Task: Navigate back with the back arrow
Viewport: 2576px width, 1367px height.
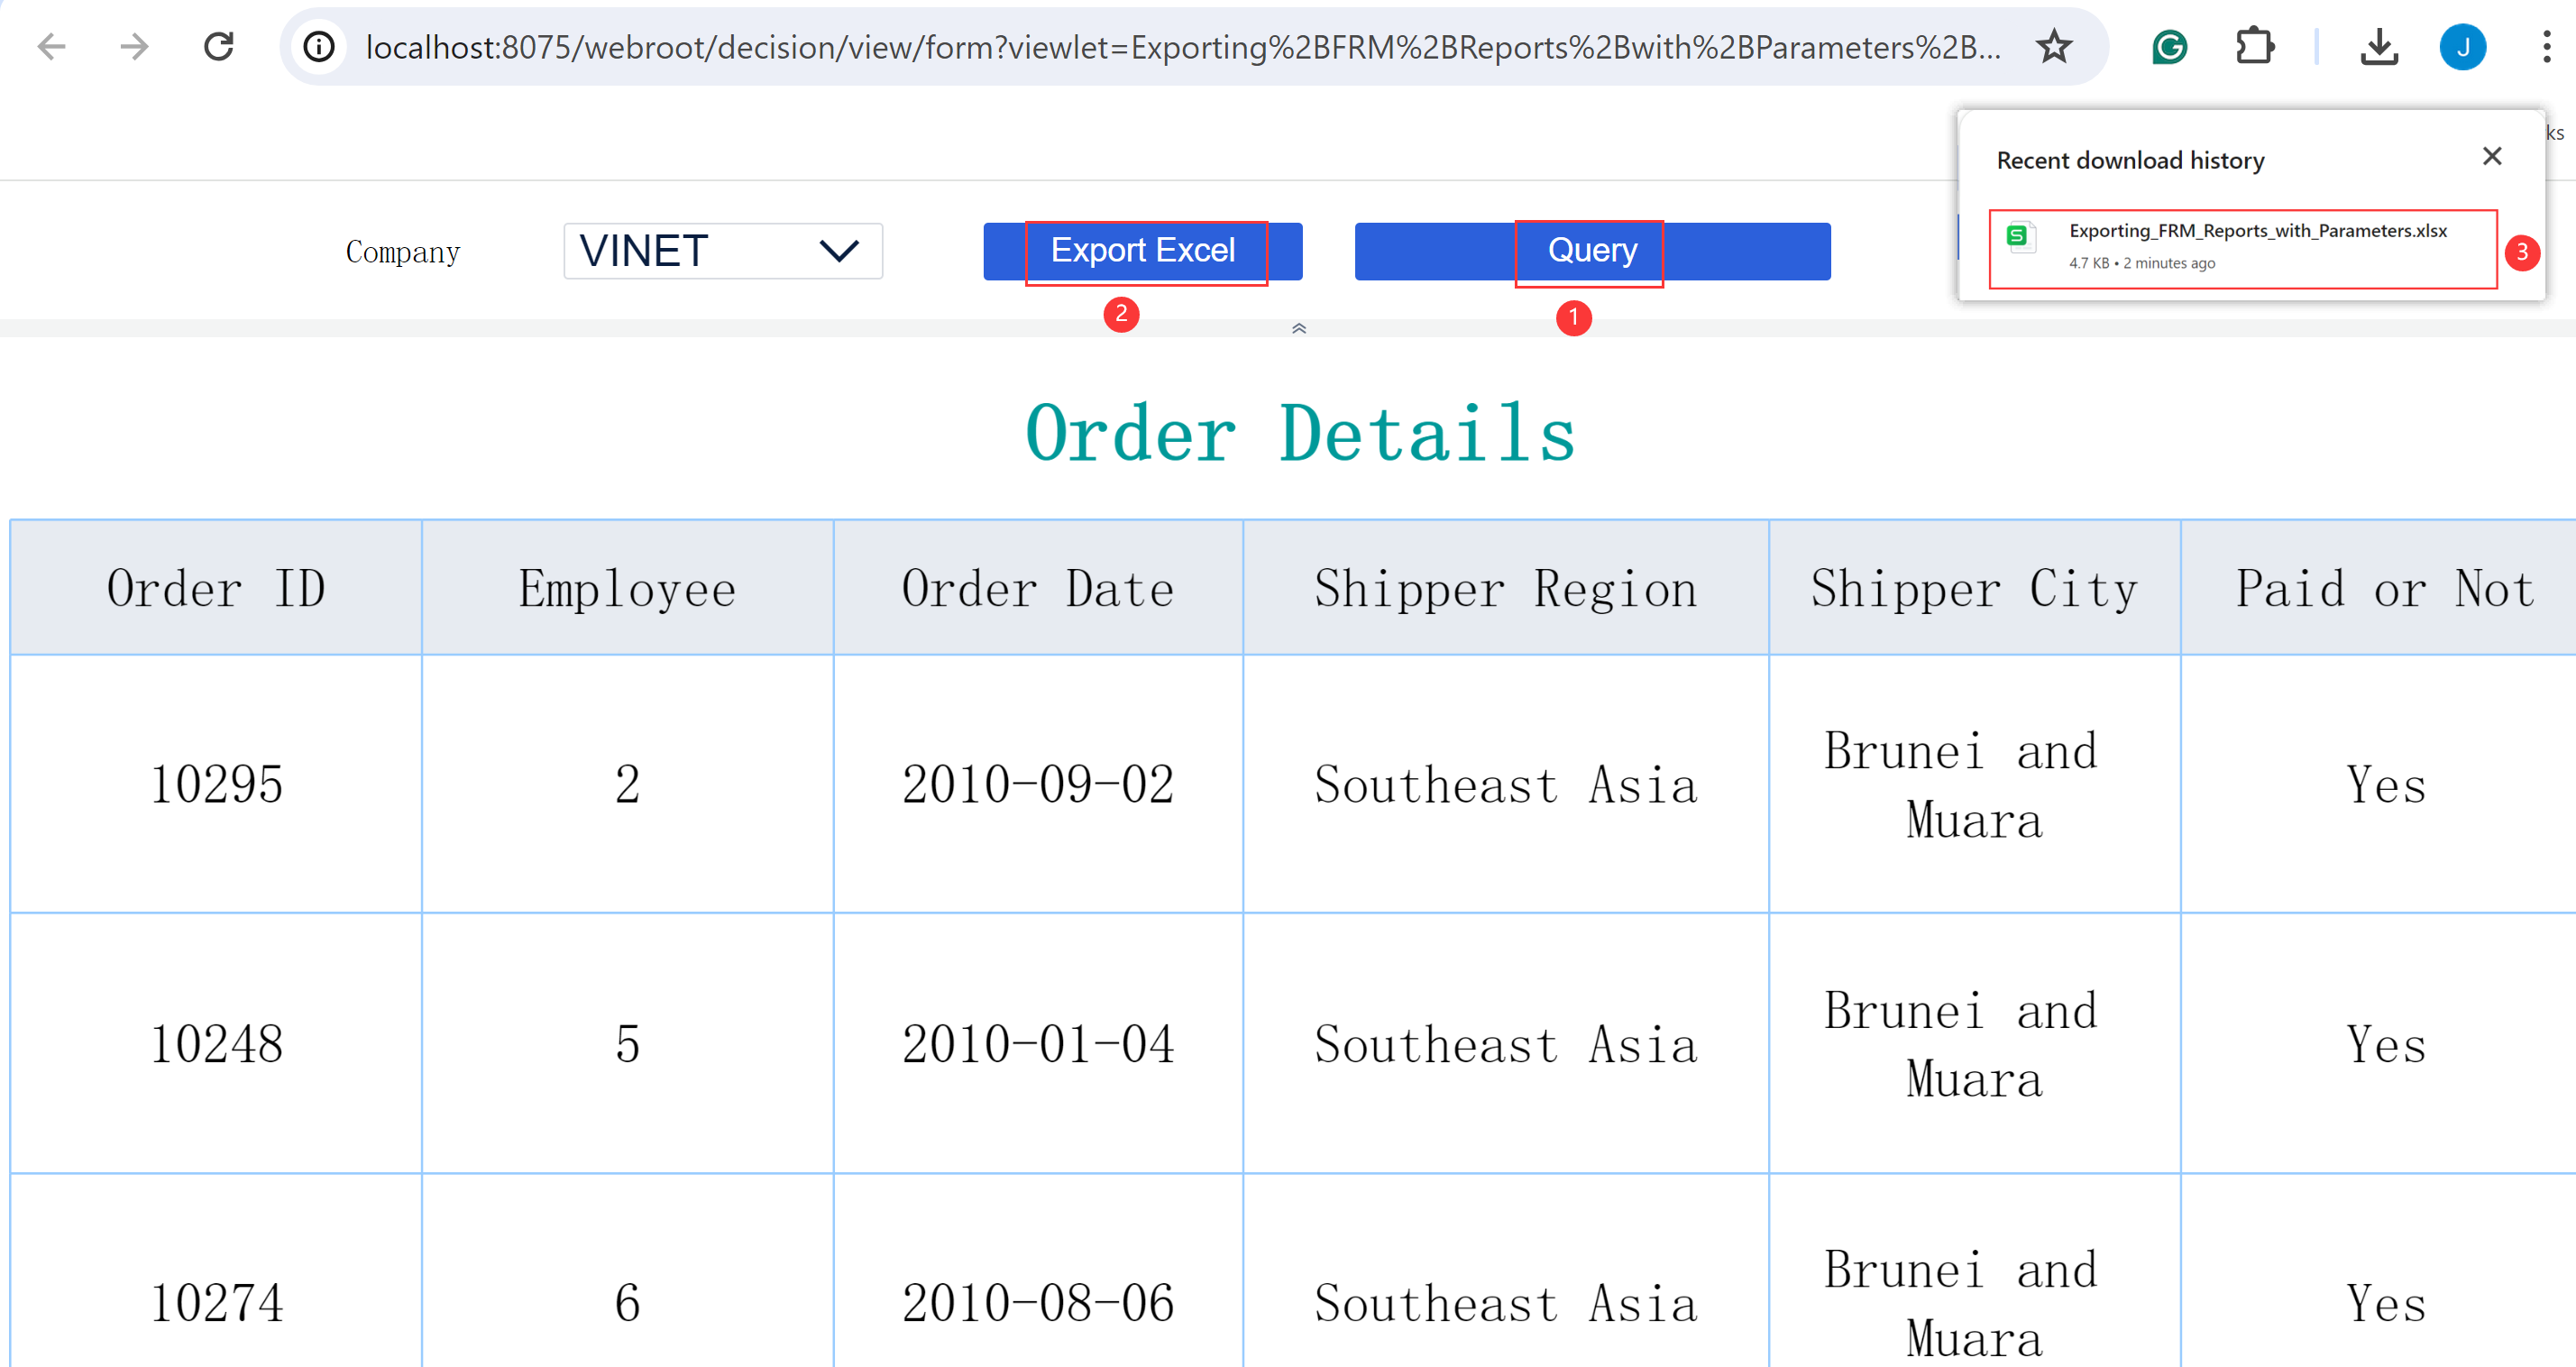Action: tap(50, 46)
